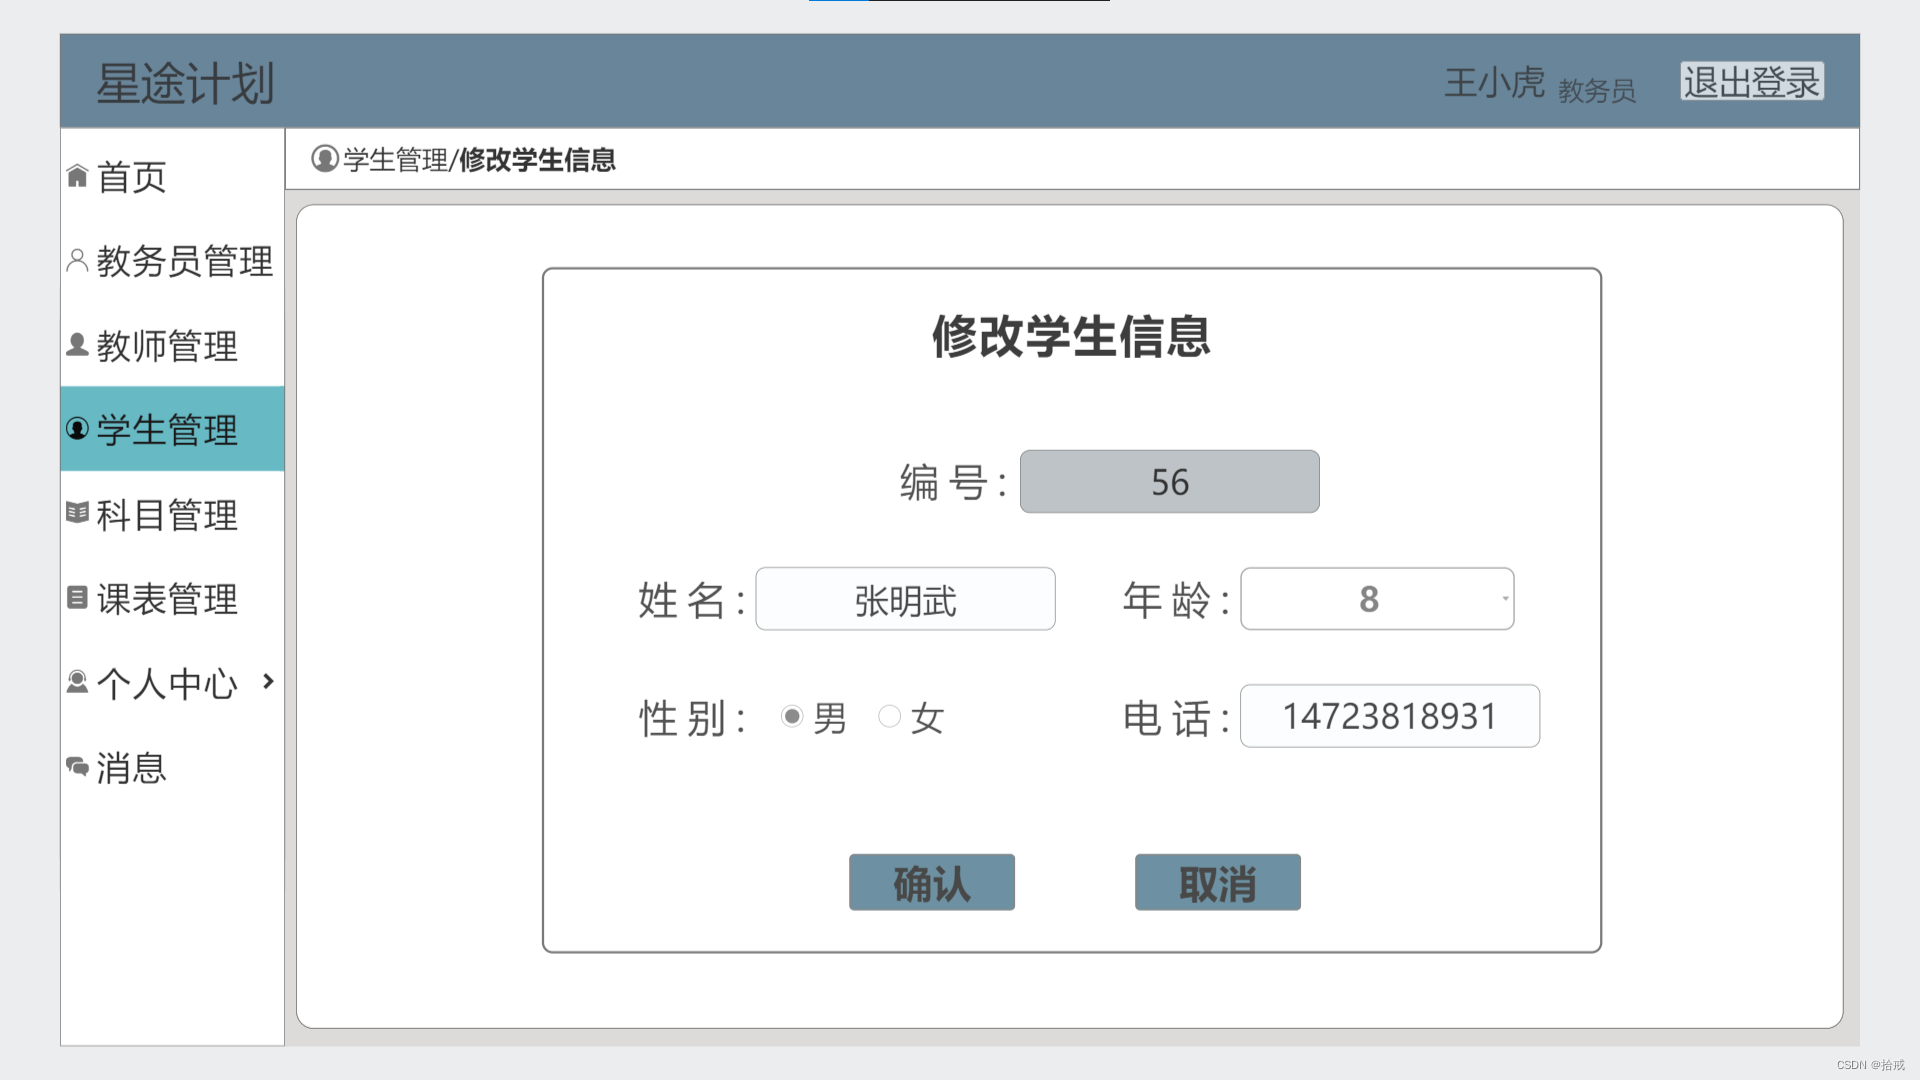Go to 课表管理 menu item
The width and height of the screenshot is (1920, 1080).
(167, 599)
